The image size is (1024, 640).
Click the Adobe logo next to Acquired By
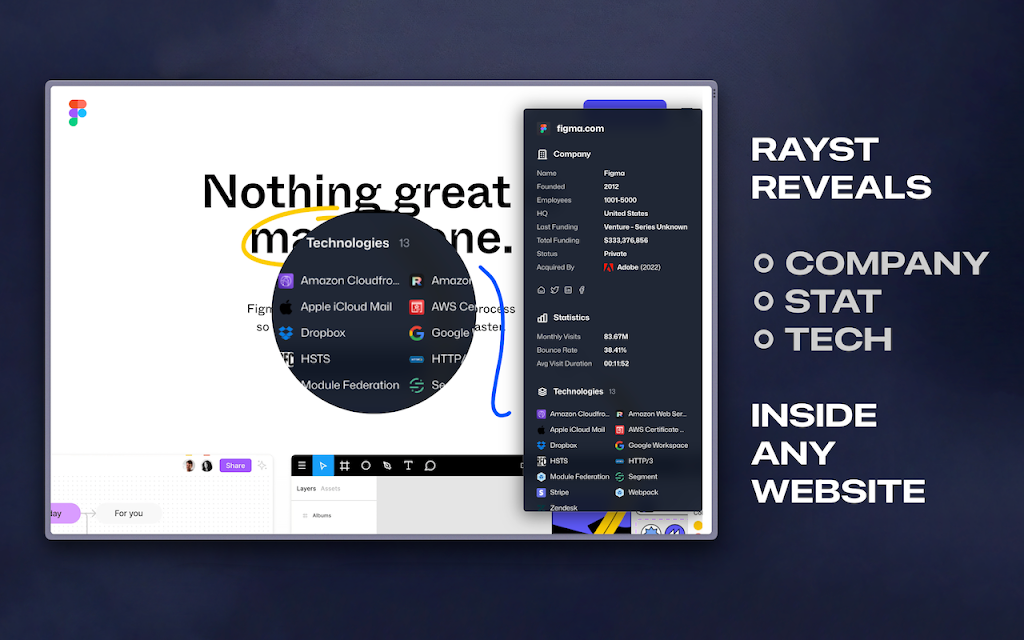[x=609, y=267]
